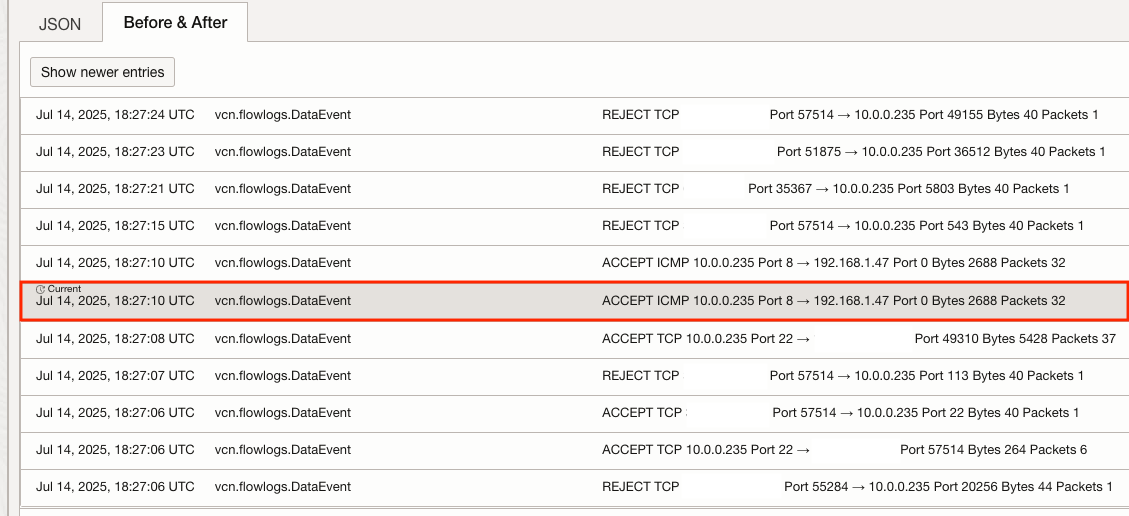Click vcn.flowlogs.DataEvent type in the 18:27:21 row

282,189
